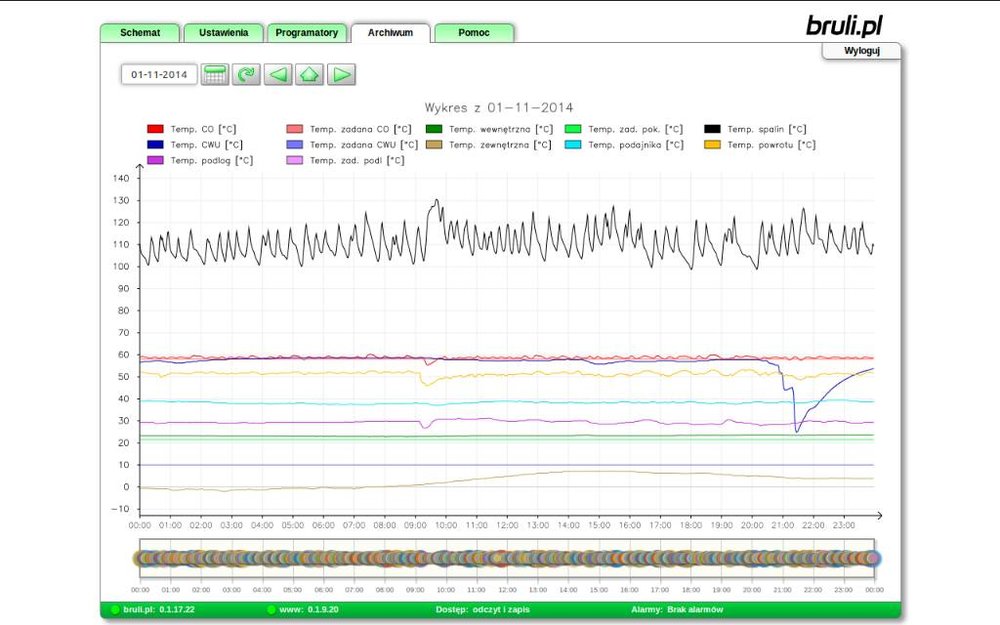Click the green refresh arrow icon
The image size is (1000, 625).
tap(246, 74)
